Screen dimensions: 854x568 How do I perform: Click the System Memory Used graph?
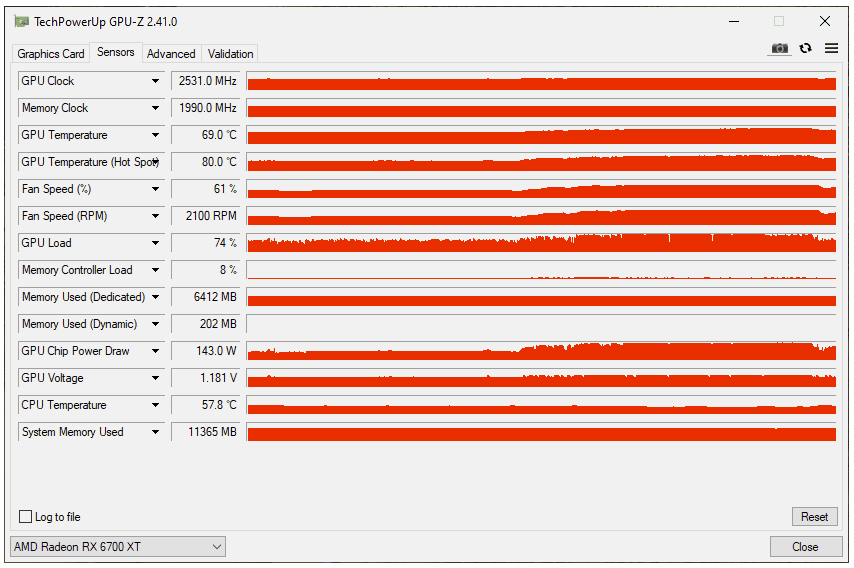click(541, 432)
